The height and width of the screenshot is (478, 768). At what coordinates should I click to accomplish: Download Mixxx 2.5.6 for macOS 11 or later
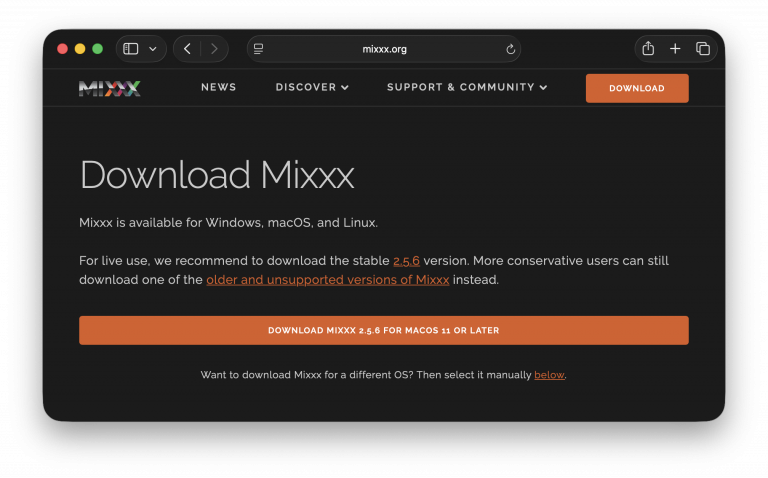coord(384,330)
